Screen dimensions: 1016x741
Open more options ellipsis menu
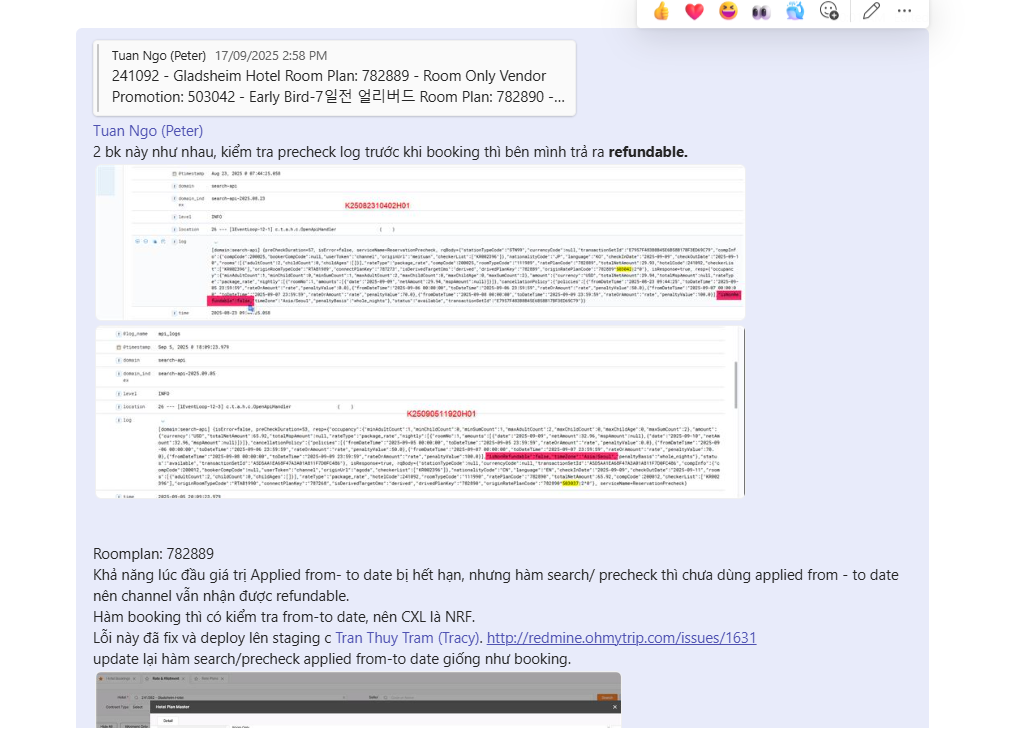point(905,11)
